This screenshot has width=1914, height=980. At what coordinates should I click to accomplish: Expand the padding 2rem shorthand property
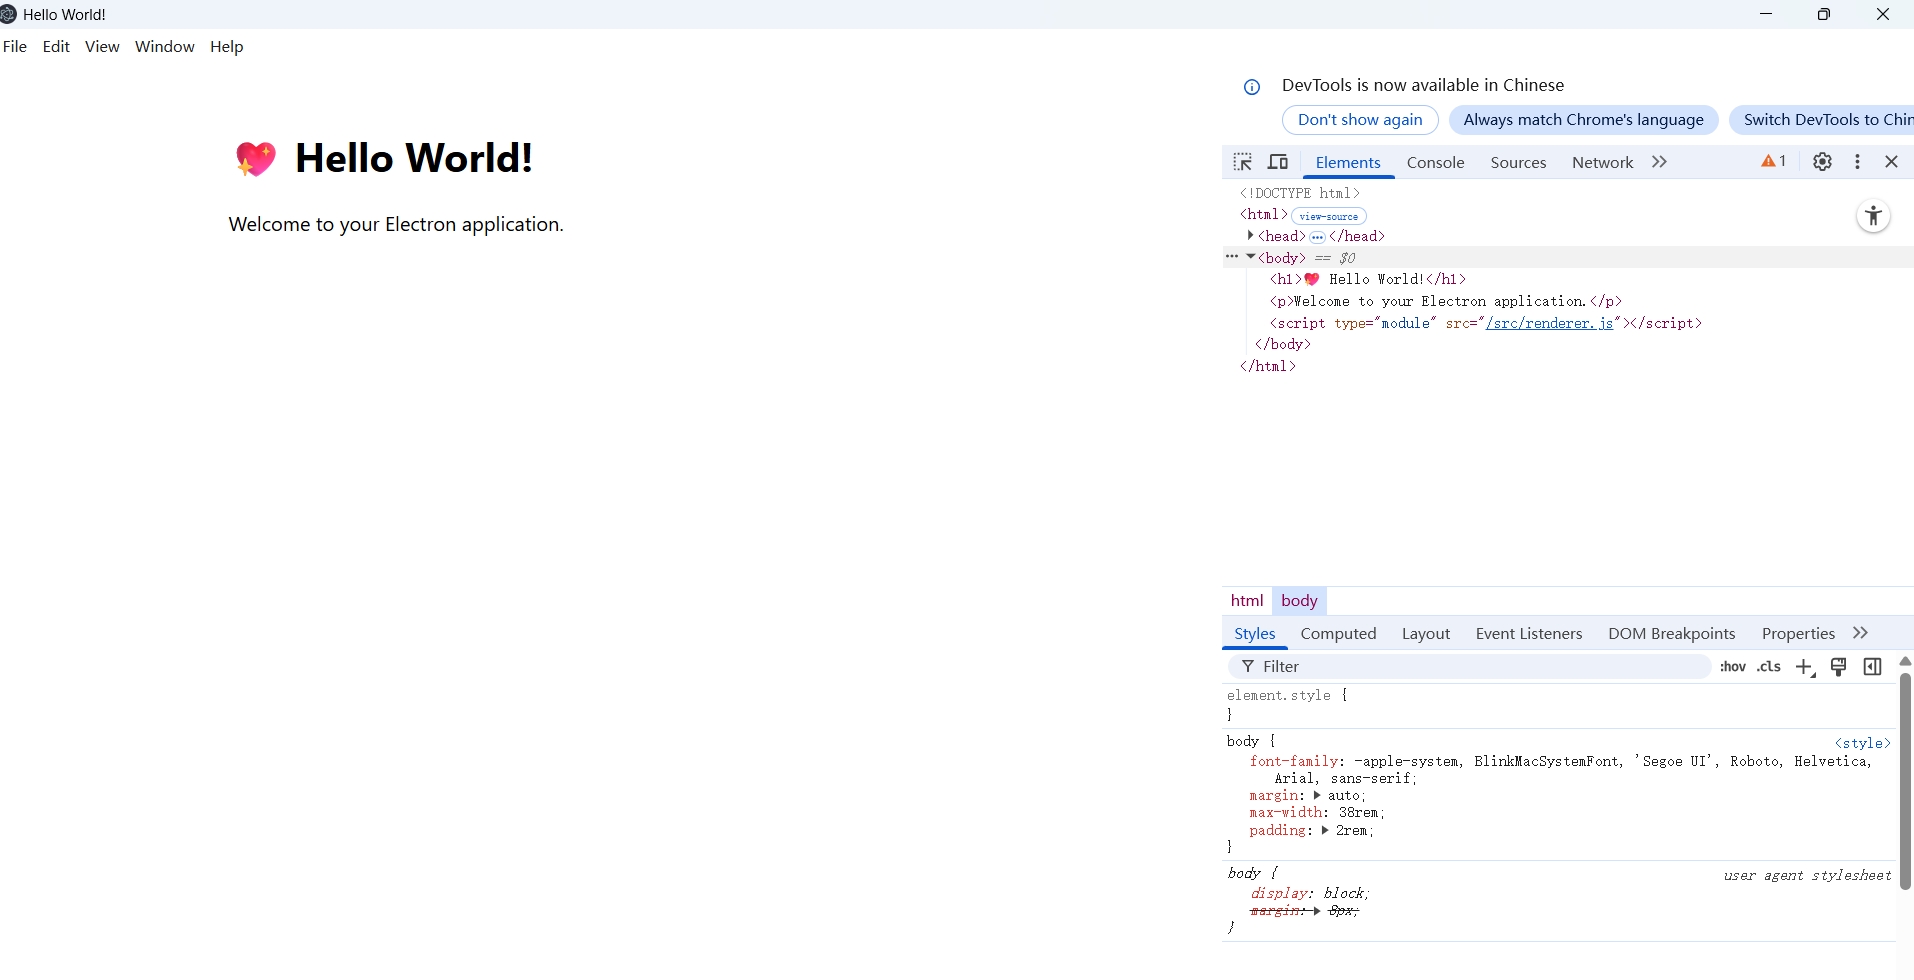click(1325, 831)
